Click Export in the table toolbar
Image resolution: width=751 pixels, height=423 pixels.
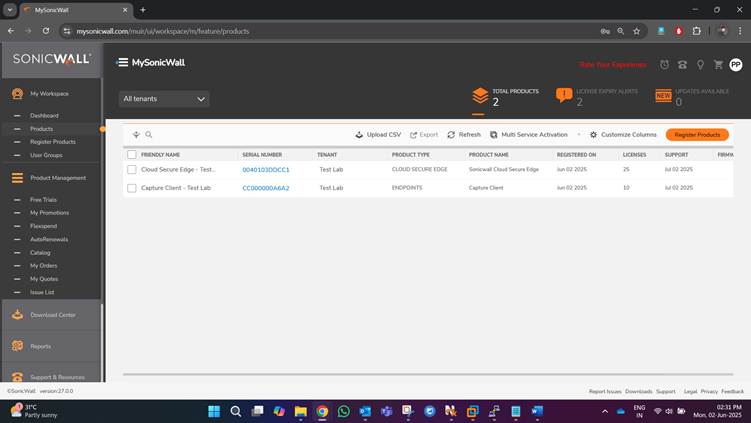[x=424, y=135]
